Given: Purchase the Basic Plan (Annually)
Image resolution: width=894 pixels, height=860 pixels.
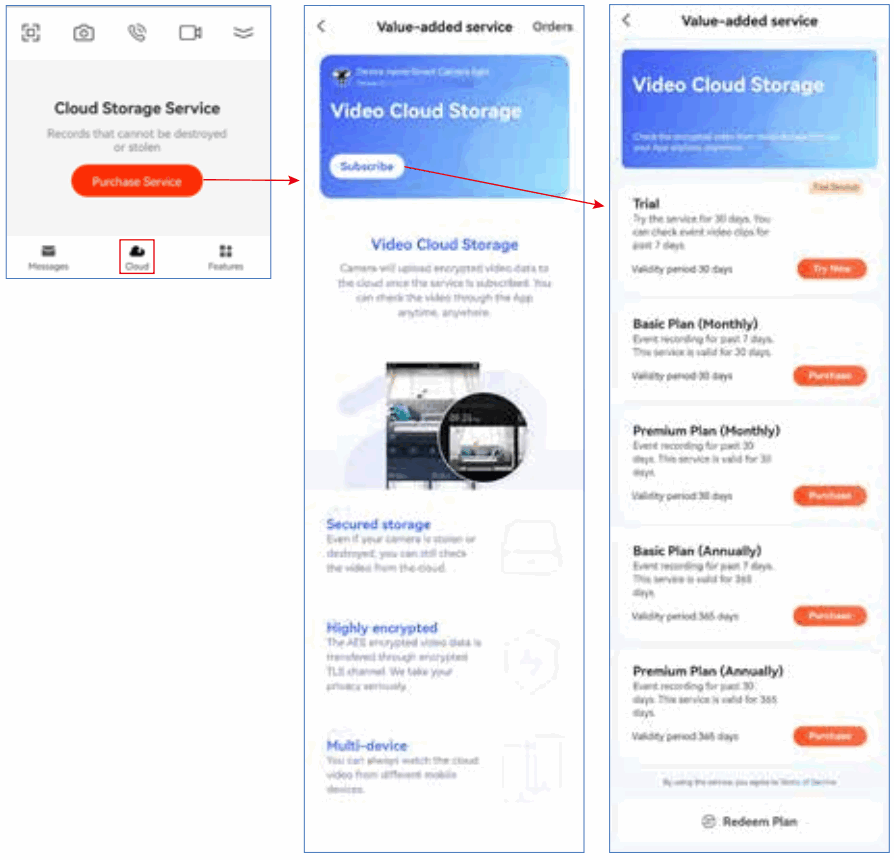Looking at the screenshot, I should pos(830,616).
